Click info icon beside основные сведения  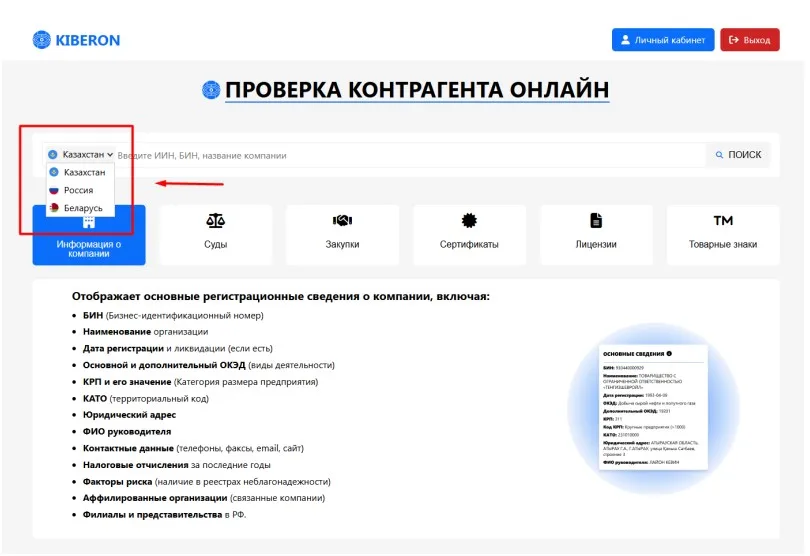point(669,353)
